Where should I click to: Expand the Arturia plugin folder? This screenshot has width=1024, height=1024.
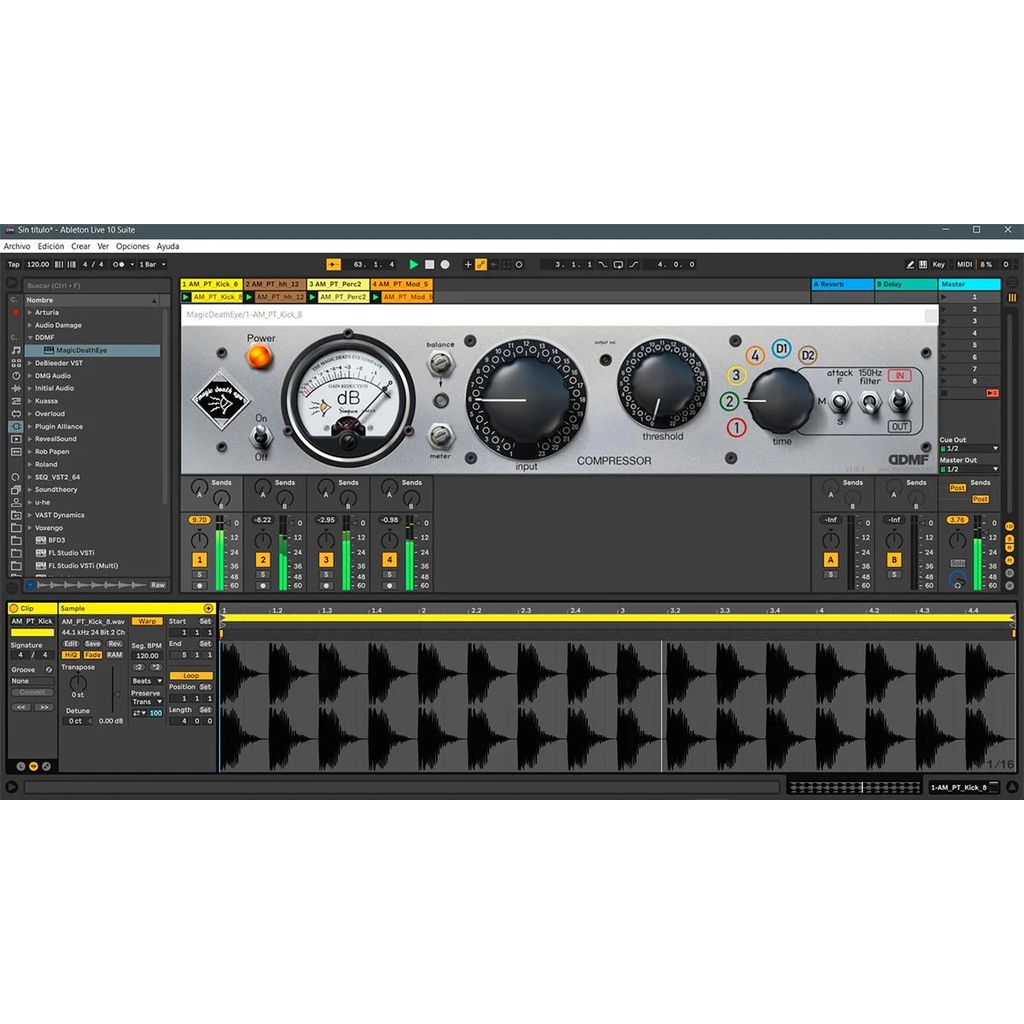click(30, 313)
